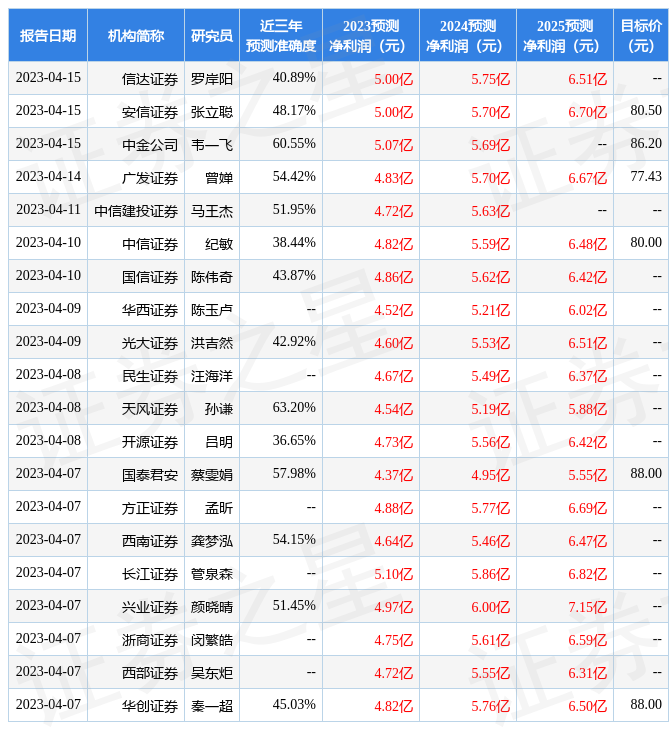Image resolution: width=669 pixels, height=730 pixels.
Task: Click researcher name 曾婵
Action: coord(219,178)
